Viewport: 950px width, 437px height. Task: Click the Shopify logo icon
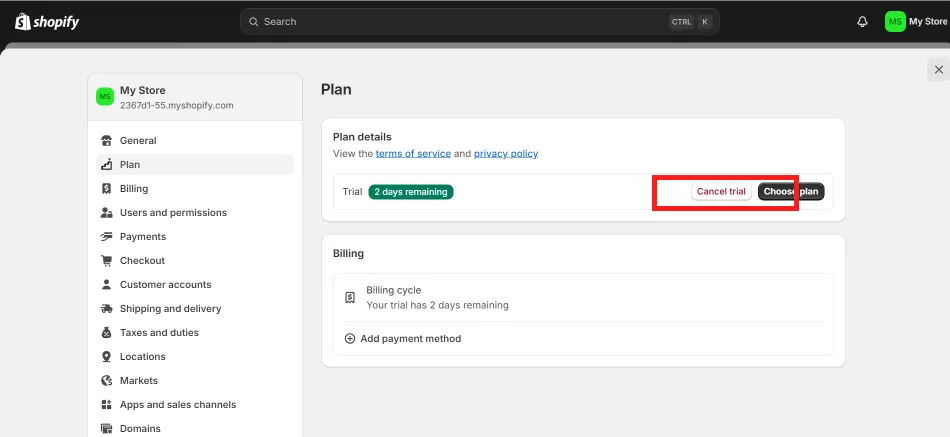pyautogui.click(x=23, y=22)
